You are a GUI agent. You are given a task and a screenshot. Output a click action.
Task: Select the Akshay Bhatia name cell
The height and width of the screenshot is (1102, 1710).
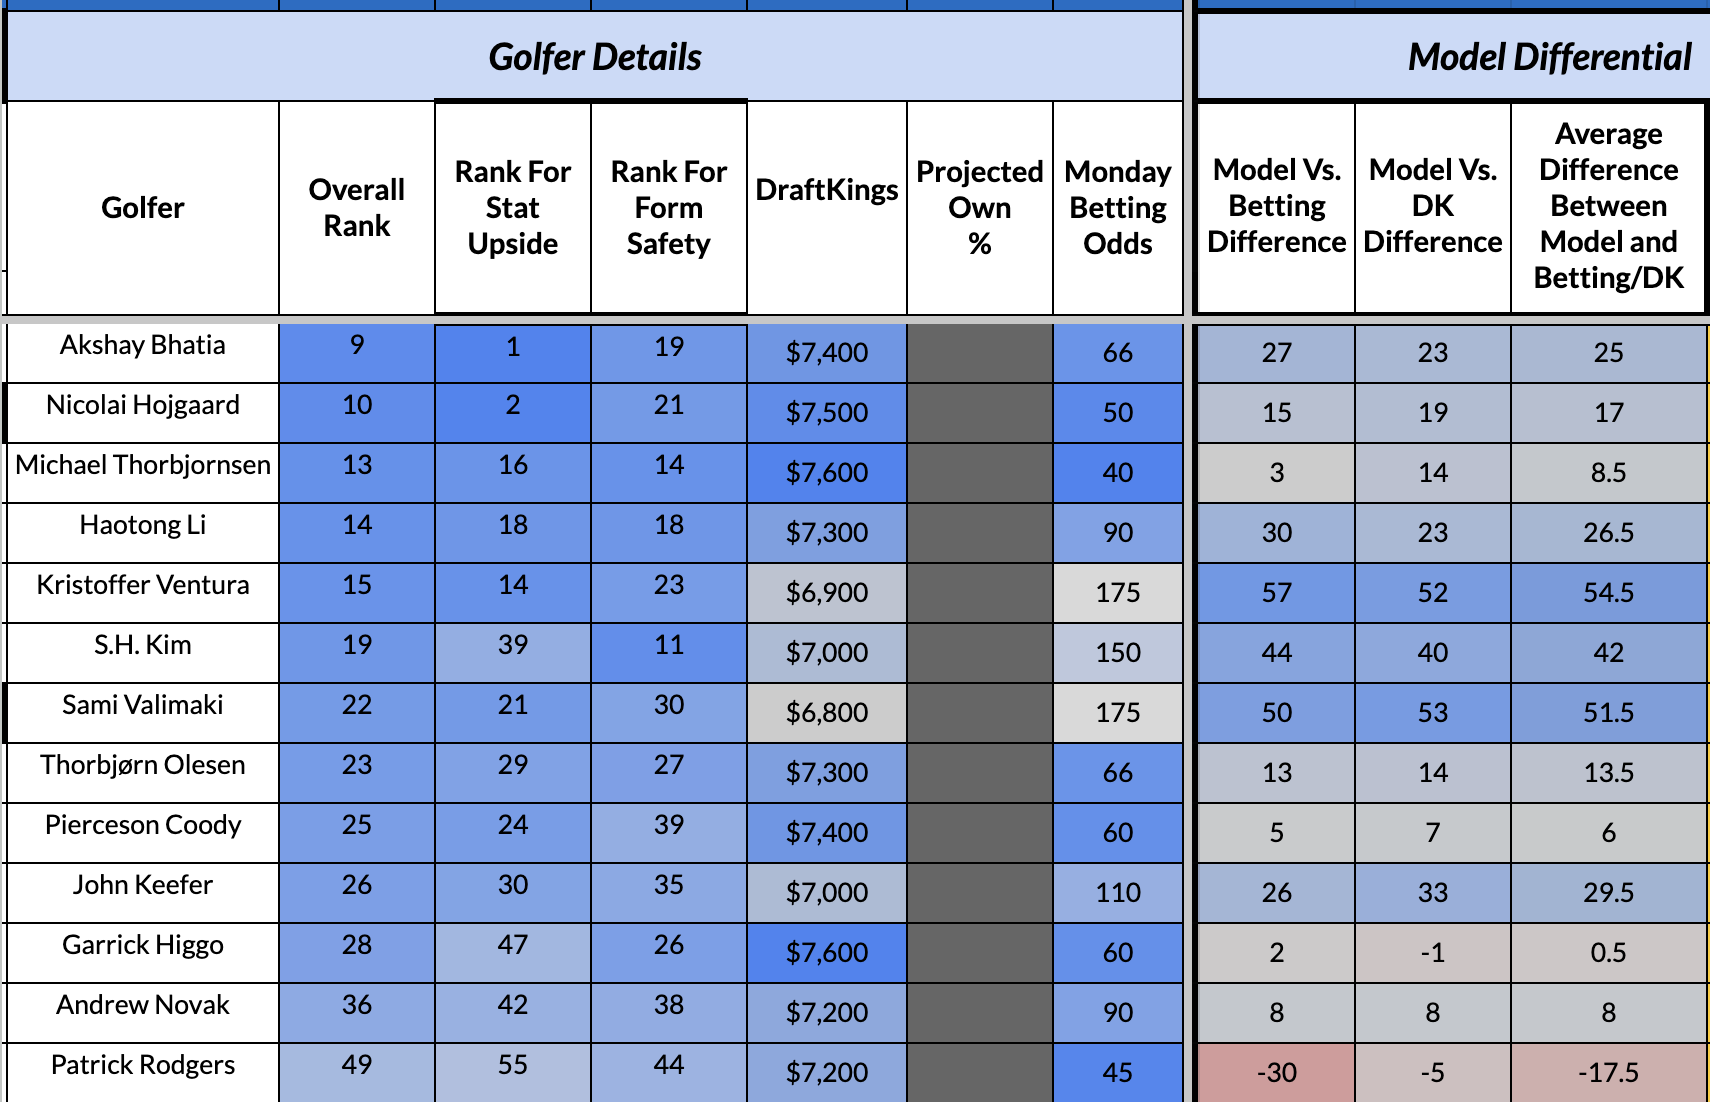pos(143,346)
